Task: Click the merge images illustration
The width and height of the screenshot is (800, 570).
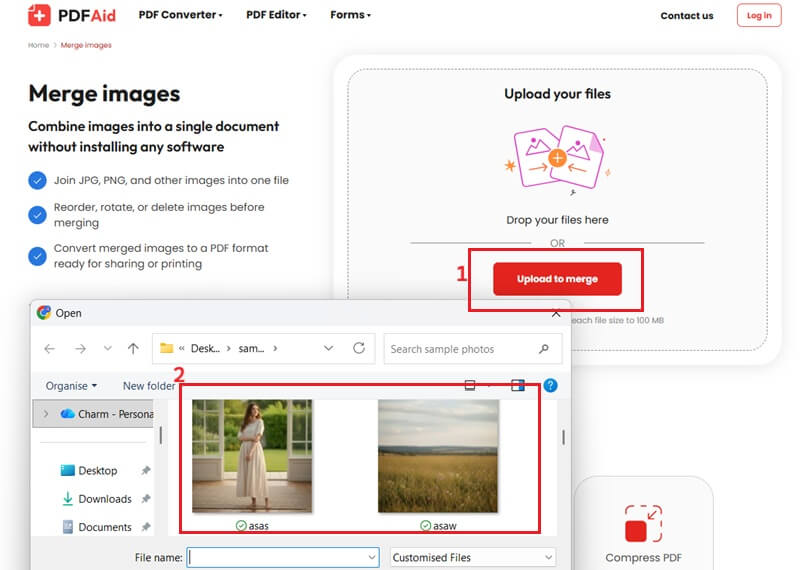Action: pos(558,158)
